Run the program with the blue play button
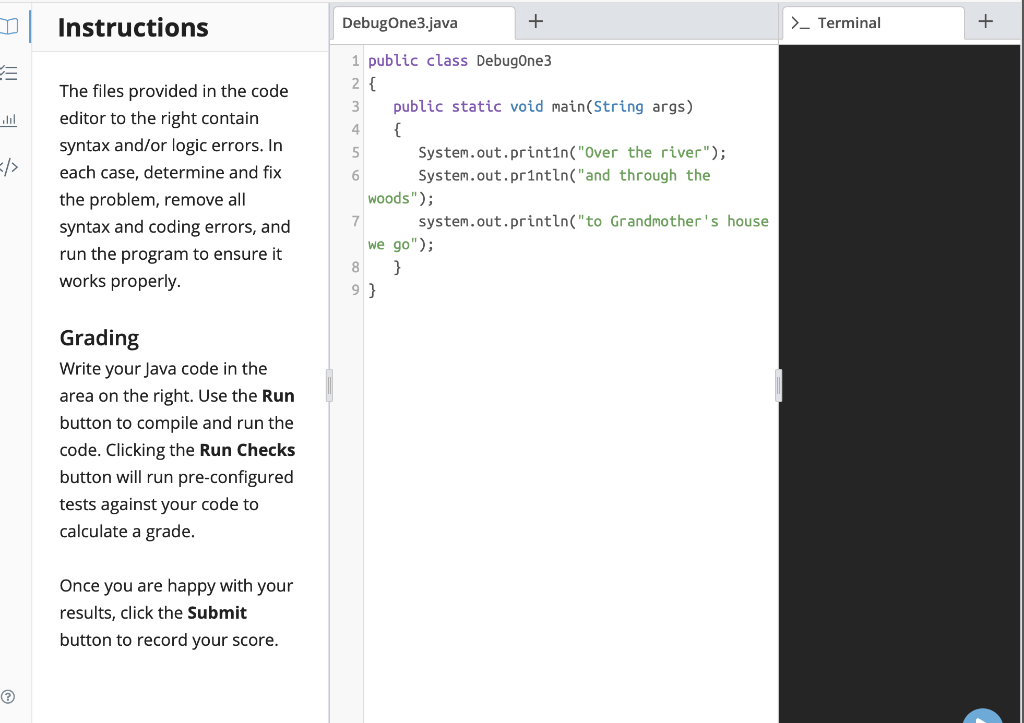The image size is (1024, 723). click(x=982, y=716)
